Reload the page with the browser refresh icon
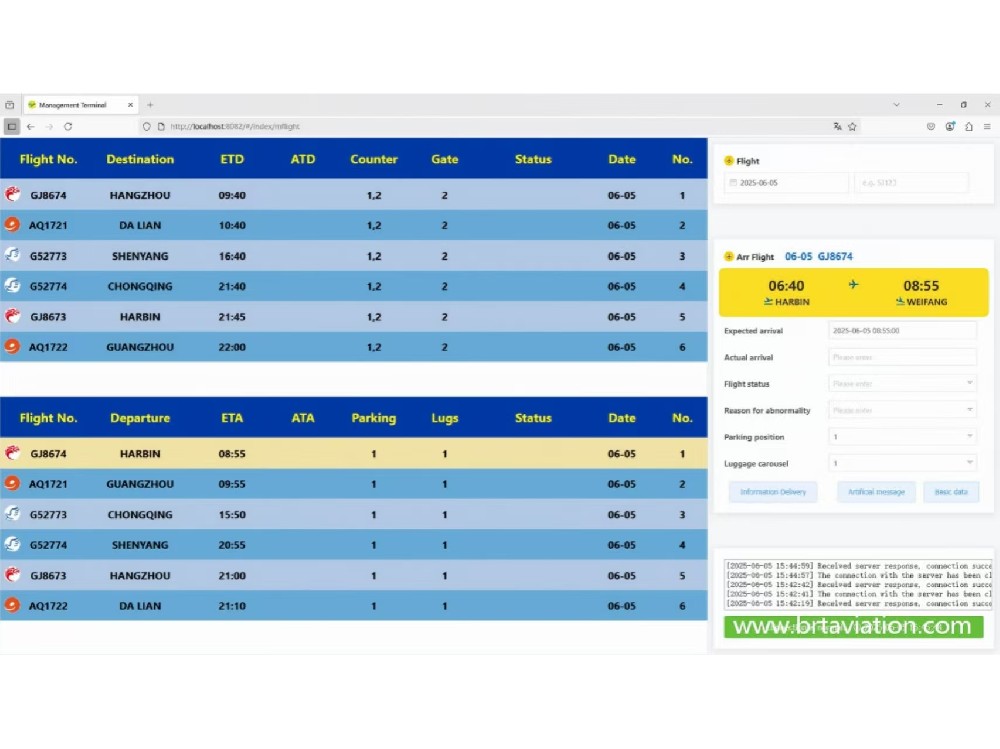Screen dimensions: 1000x749 pyautogui.click(x=68, y=126)
